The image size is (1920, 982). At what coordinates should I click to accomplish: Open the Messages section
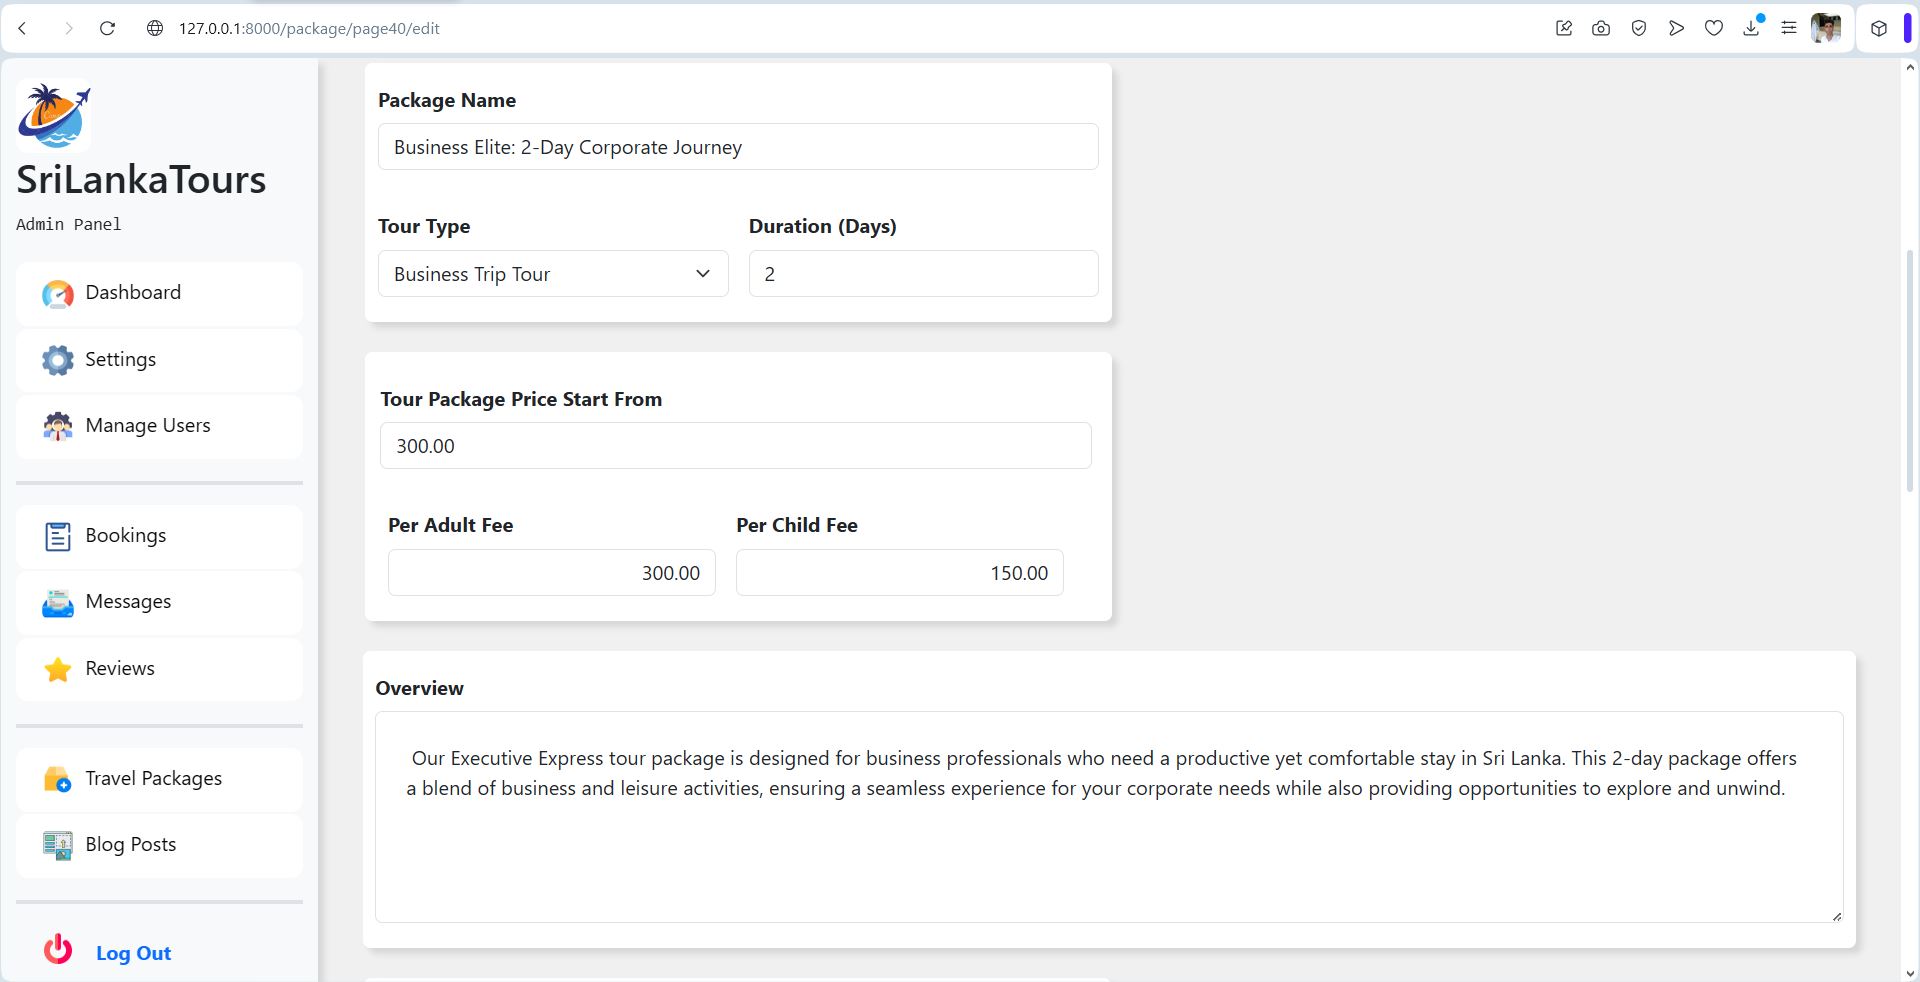[159, 603]
